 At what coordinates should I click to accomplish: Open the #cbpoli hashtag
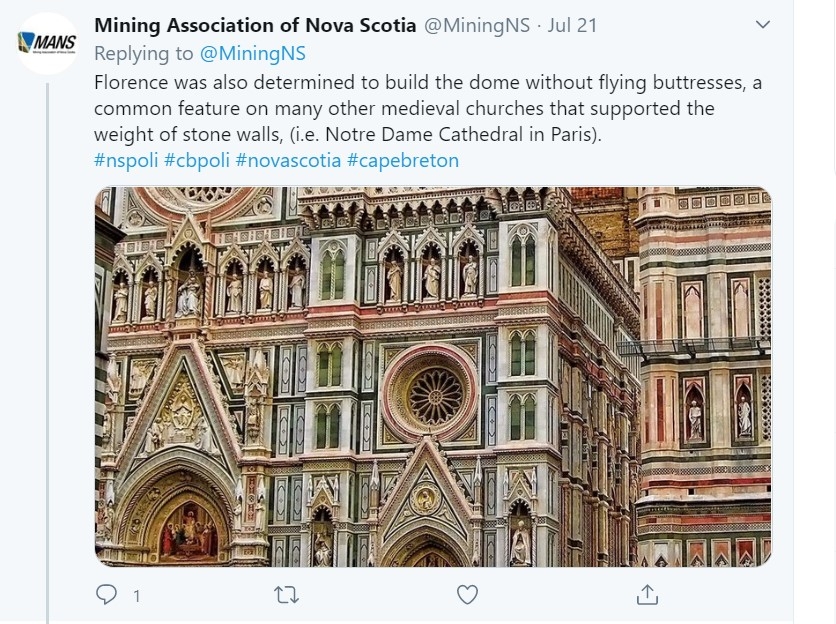click(x=197, y=160)
